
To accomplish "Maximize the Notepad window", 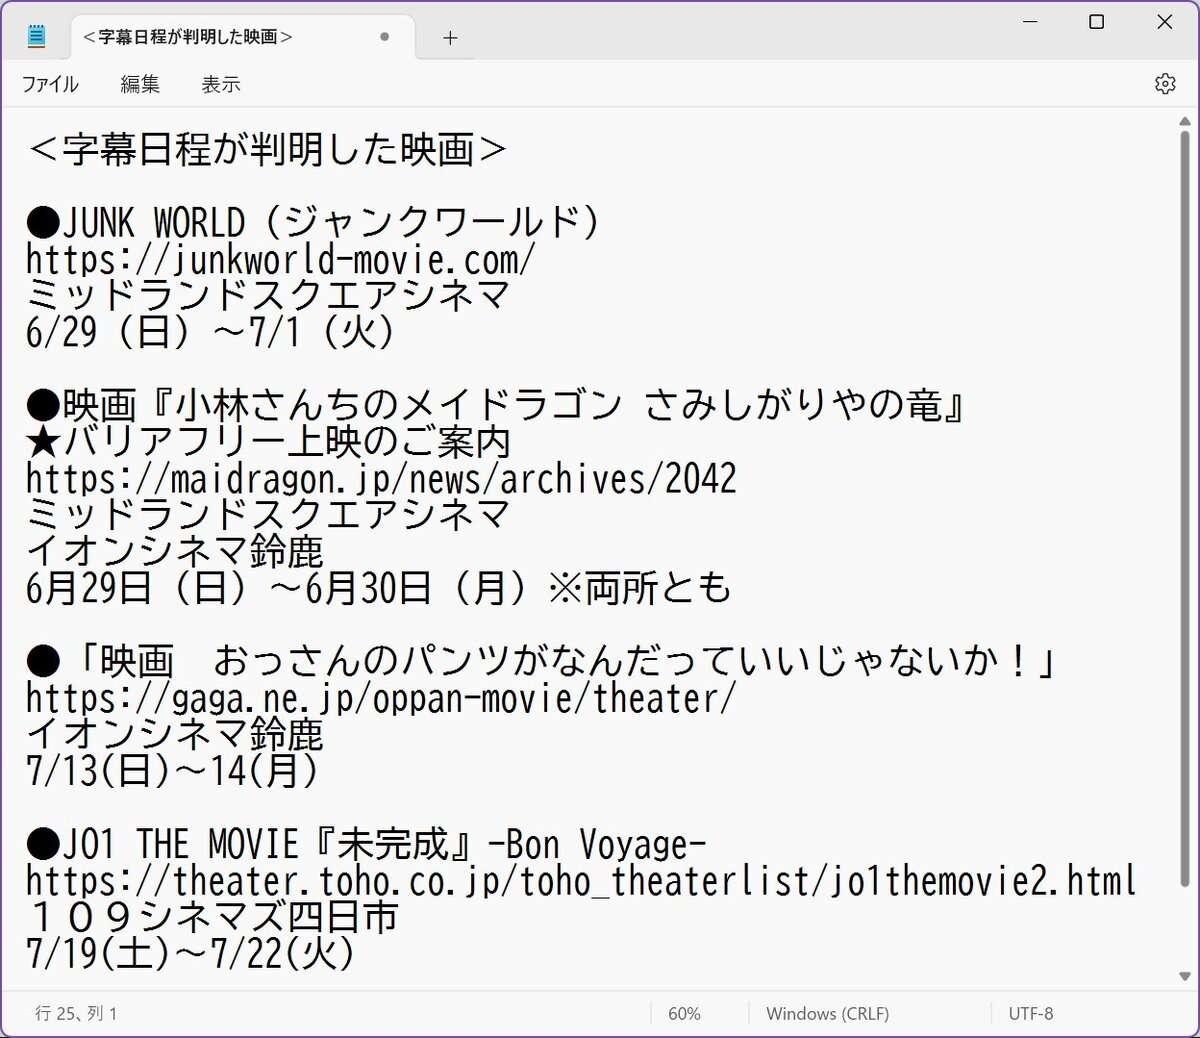I will (1097, 22).
